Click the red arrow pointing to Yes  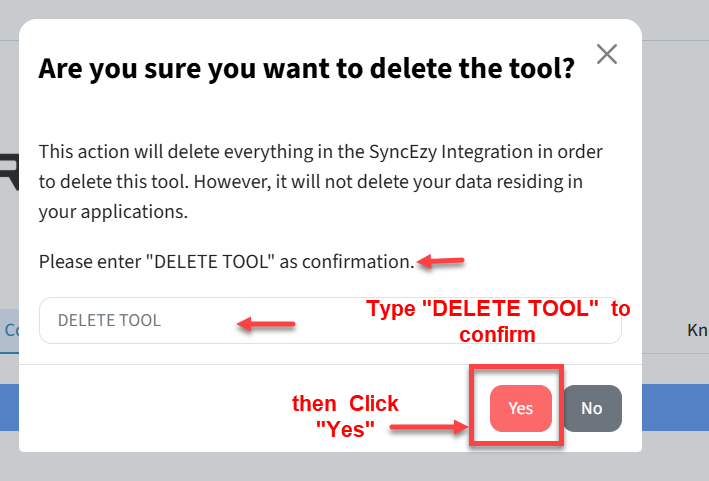(428, 427)
